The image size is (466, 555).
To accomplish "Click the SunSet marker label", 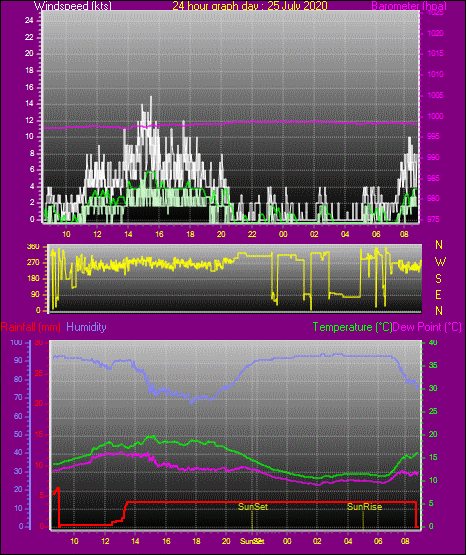I will [253, 507].
